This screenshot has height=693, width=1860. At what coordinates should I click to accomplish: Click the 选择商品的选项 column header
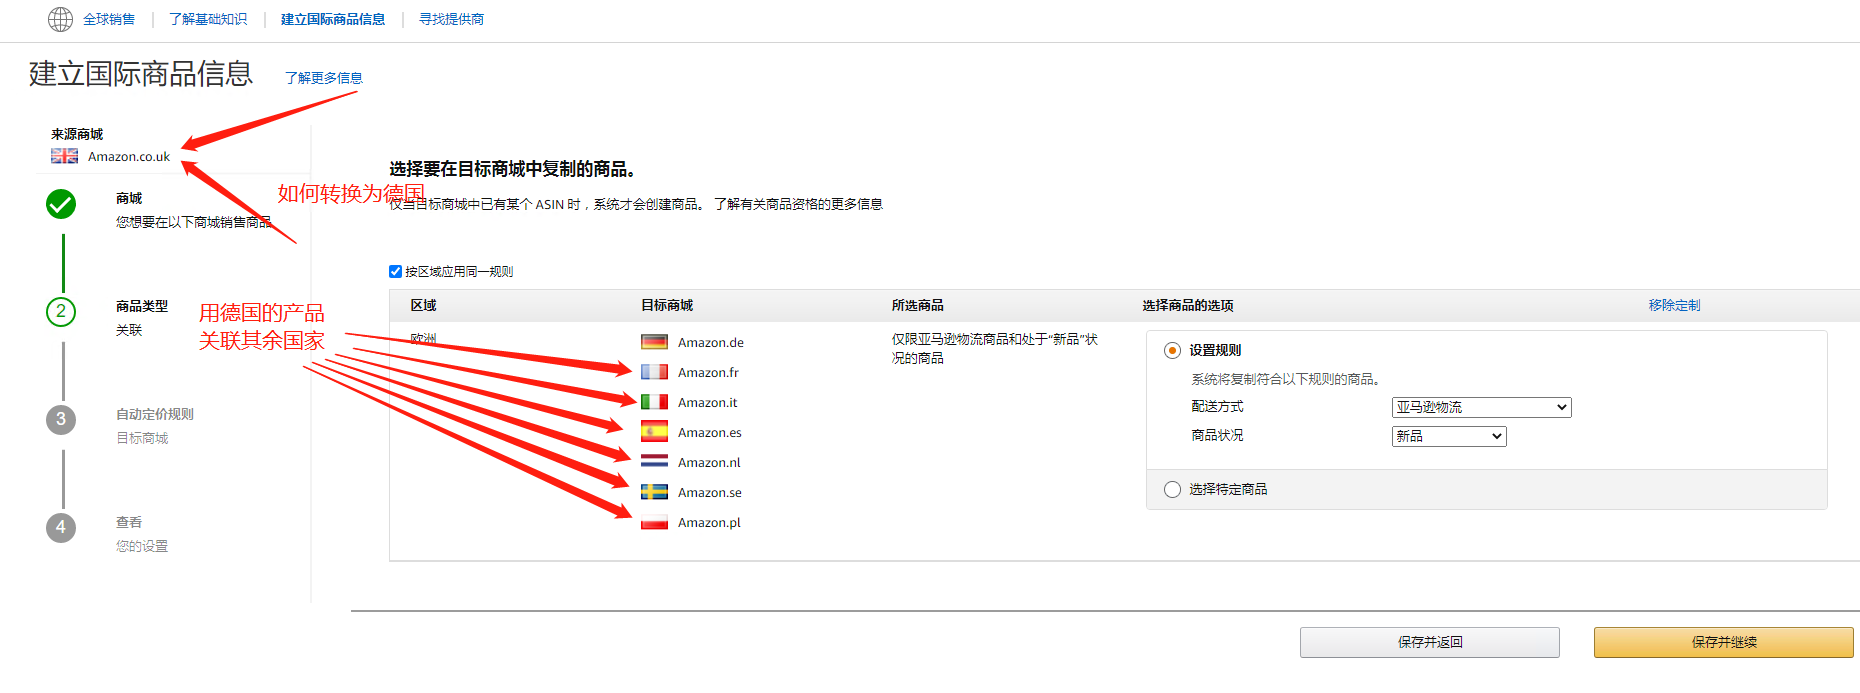point(1188,305)
